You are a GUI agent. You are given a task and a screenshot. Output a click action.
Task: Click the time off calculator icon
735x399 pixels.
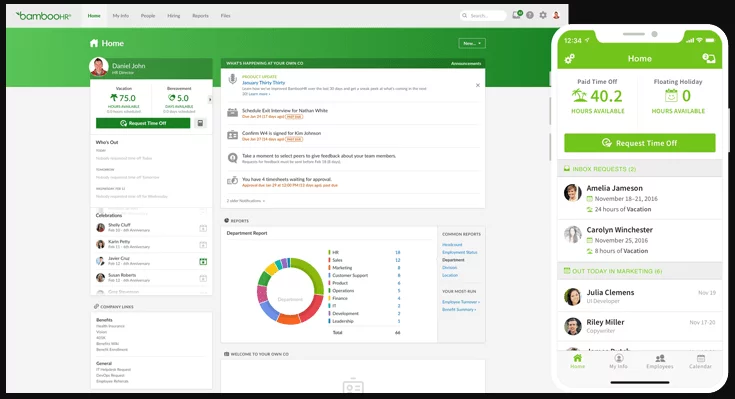[x=200, y=123]
